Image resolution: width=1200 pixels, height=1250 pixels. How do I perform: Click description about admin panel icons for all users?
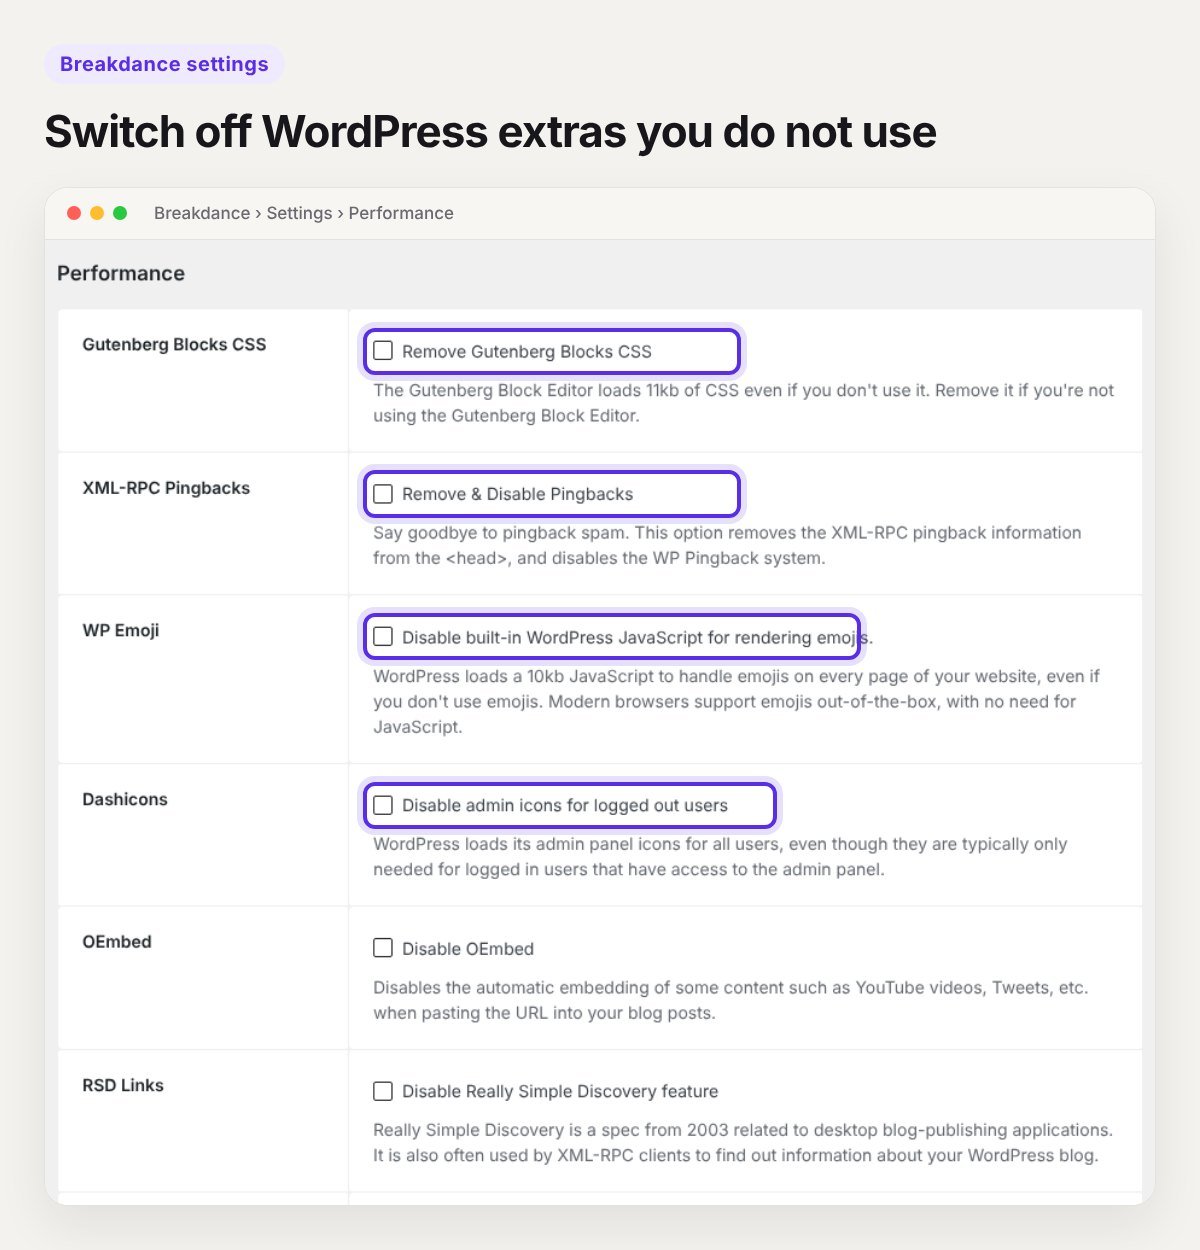pyautogui.click(x=720, y=856)
